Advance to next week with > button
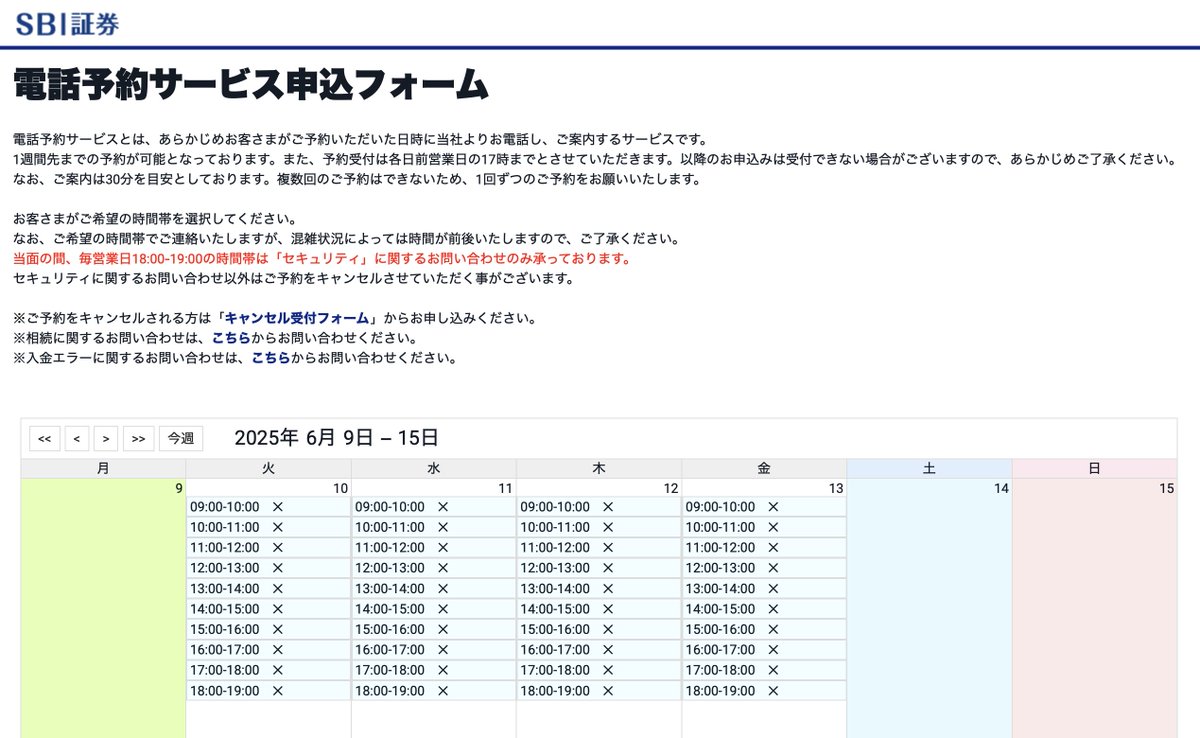 106,438
